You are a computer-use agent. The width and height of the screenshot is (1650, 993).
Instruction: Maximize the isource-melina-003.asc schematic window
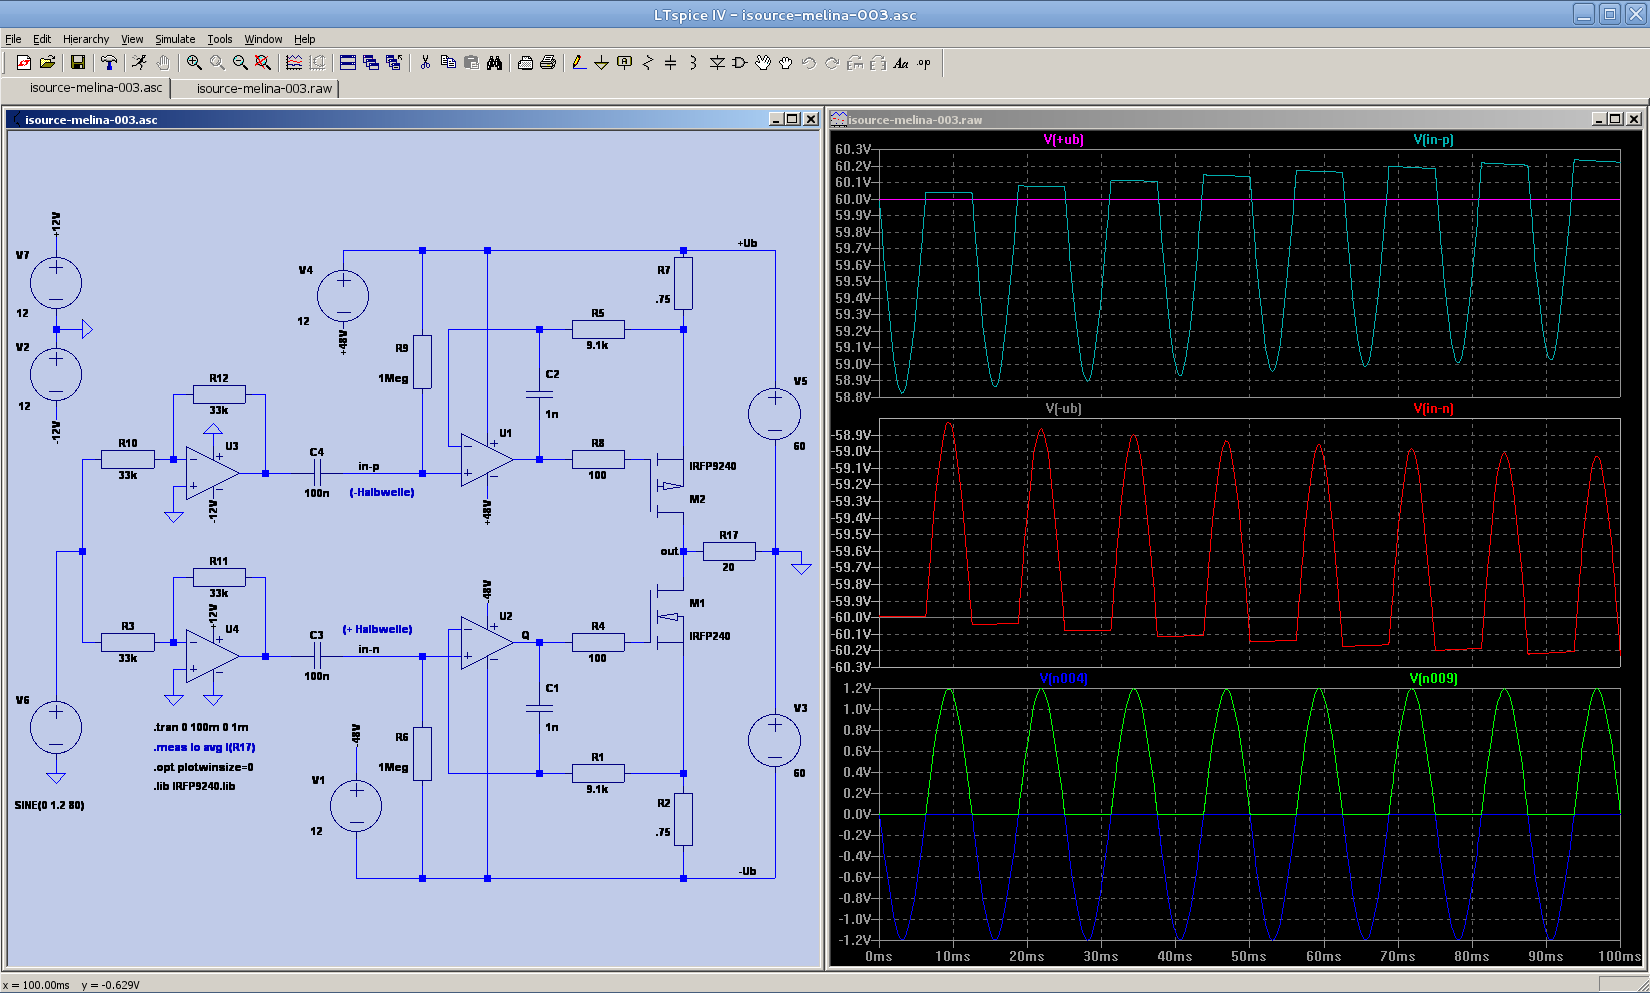793,119
